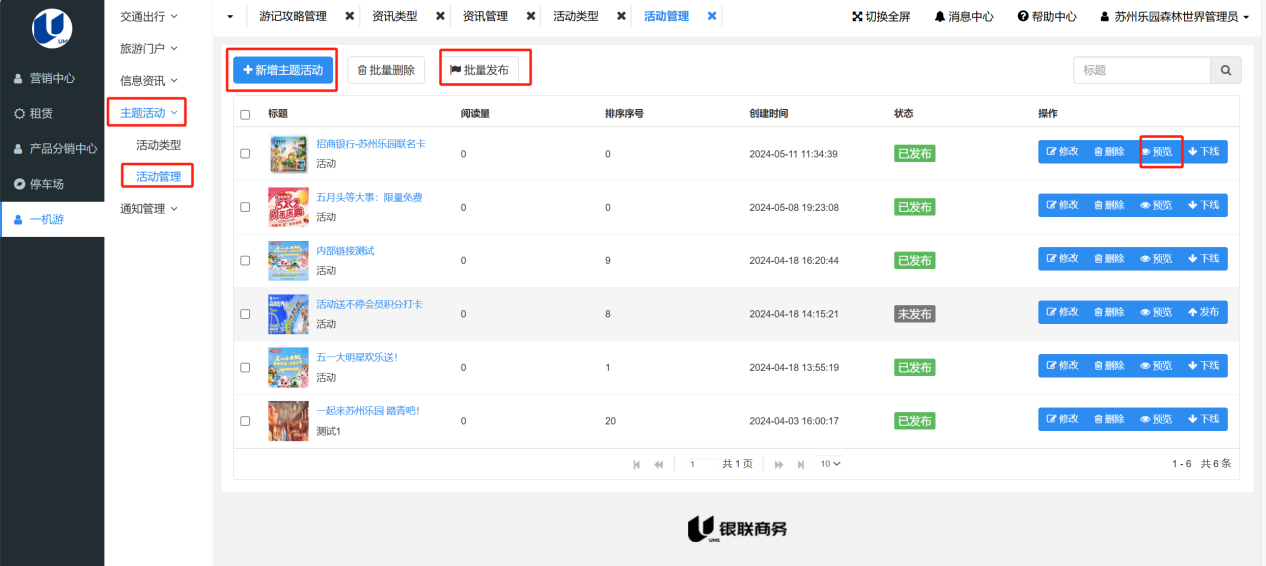
Task: Check the 招商银行-苏州乐园联名卡 row checkbox
Action: [246, 154]
